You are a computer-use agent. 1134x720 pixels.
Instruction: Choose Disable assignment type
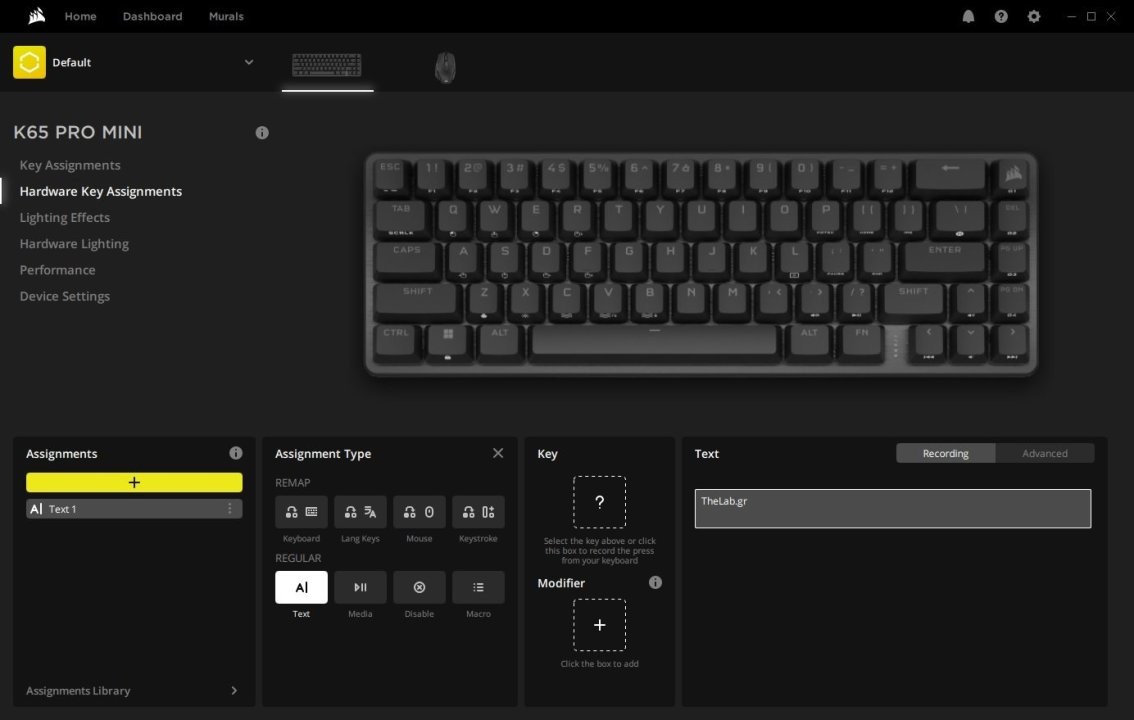coord(419,587)
